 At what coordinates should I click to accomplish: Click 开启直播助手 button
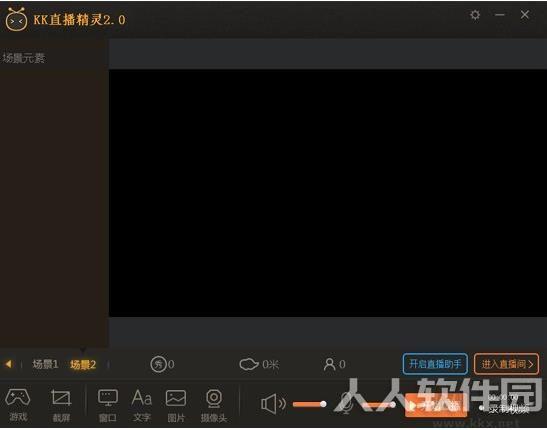[x=435, y=364]
